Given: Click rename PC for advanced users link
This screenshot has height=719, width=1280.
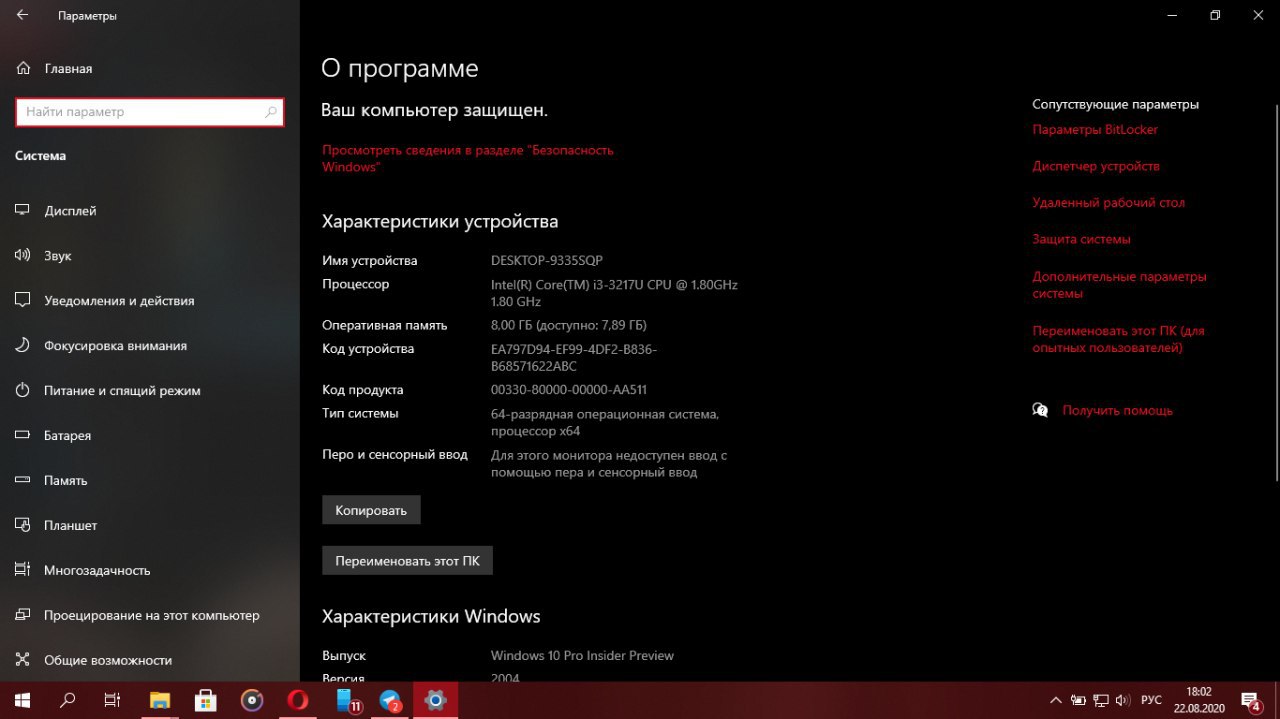Looking at the screenshot, I should click(1118, 339).
